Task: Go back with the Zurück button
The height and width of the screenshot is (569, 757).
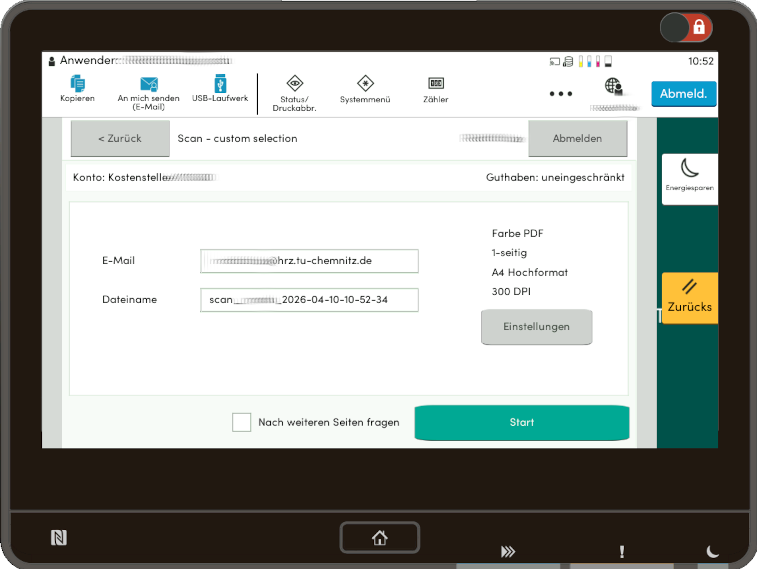Action: tap(120, 139)
